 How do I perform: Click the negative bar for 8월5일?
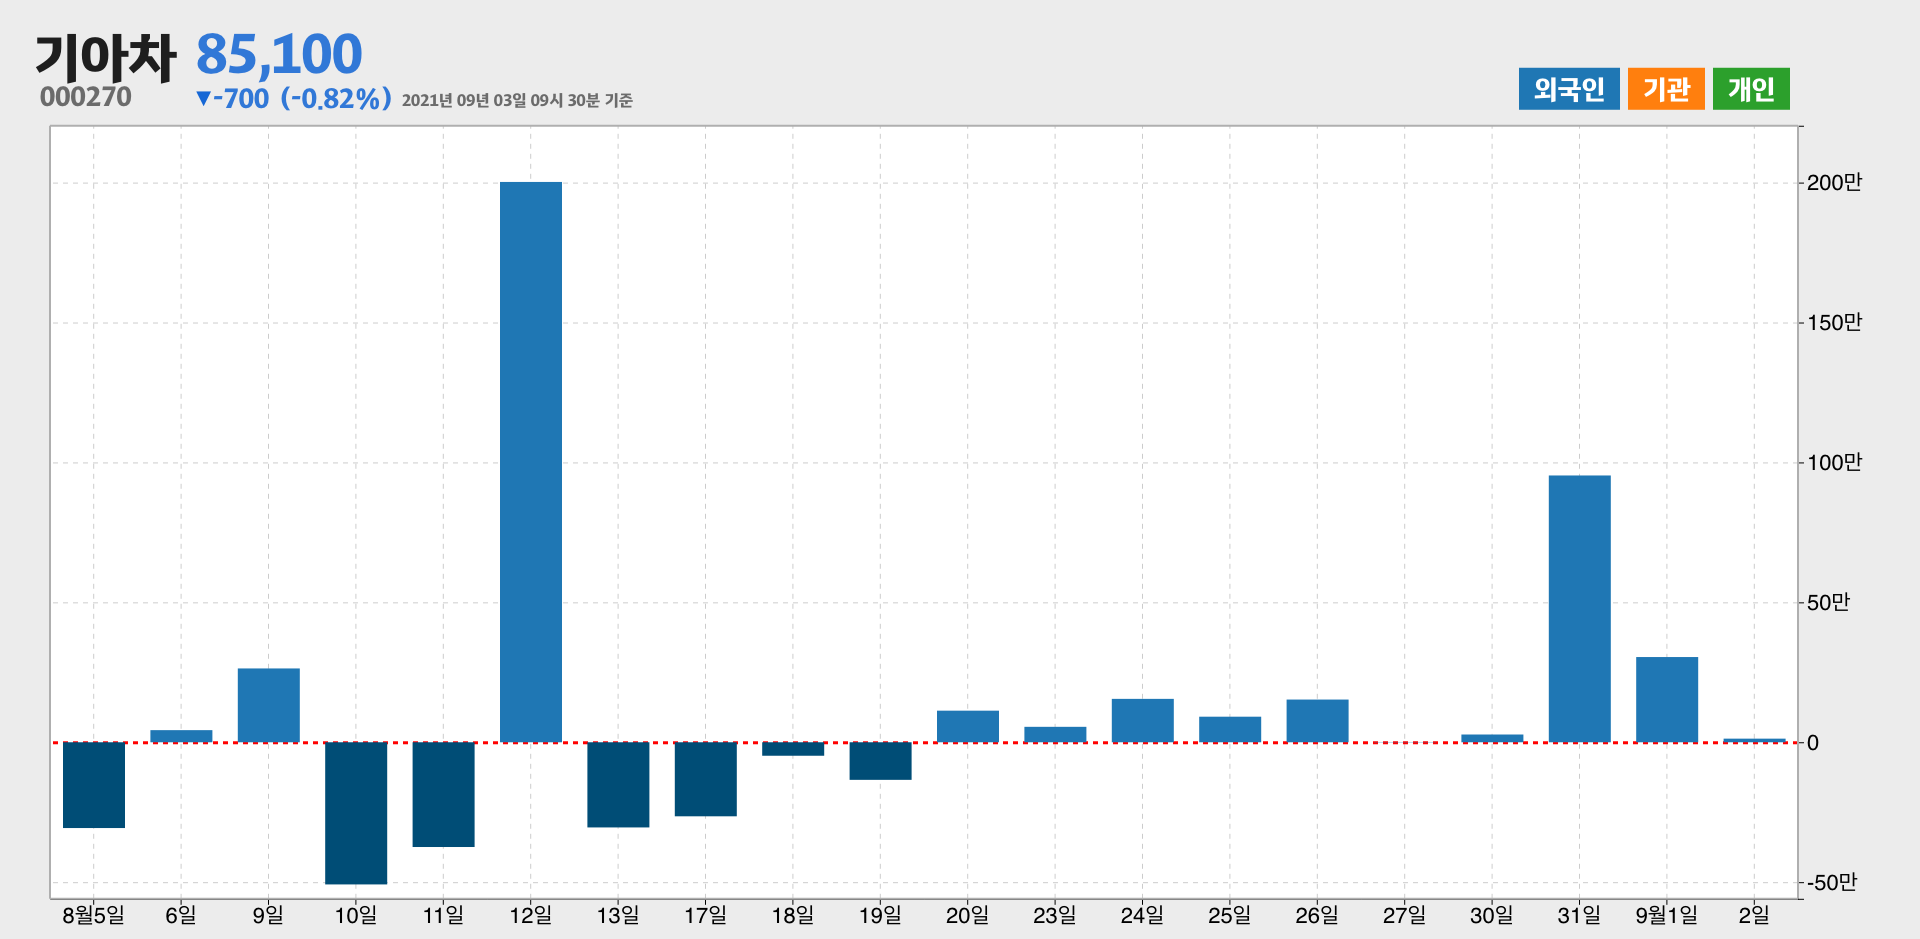(x=94, y=785)
